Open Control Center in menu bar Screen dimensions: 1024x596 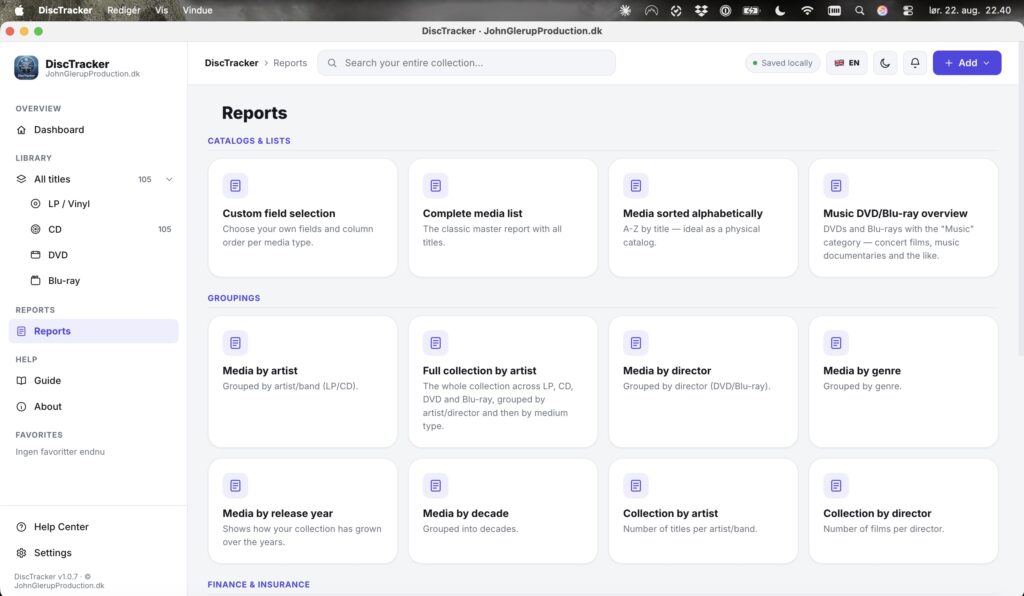908,10
